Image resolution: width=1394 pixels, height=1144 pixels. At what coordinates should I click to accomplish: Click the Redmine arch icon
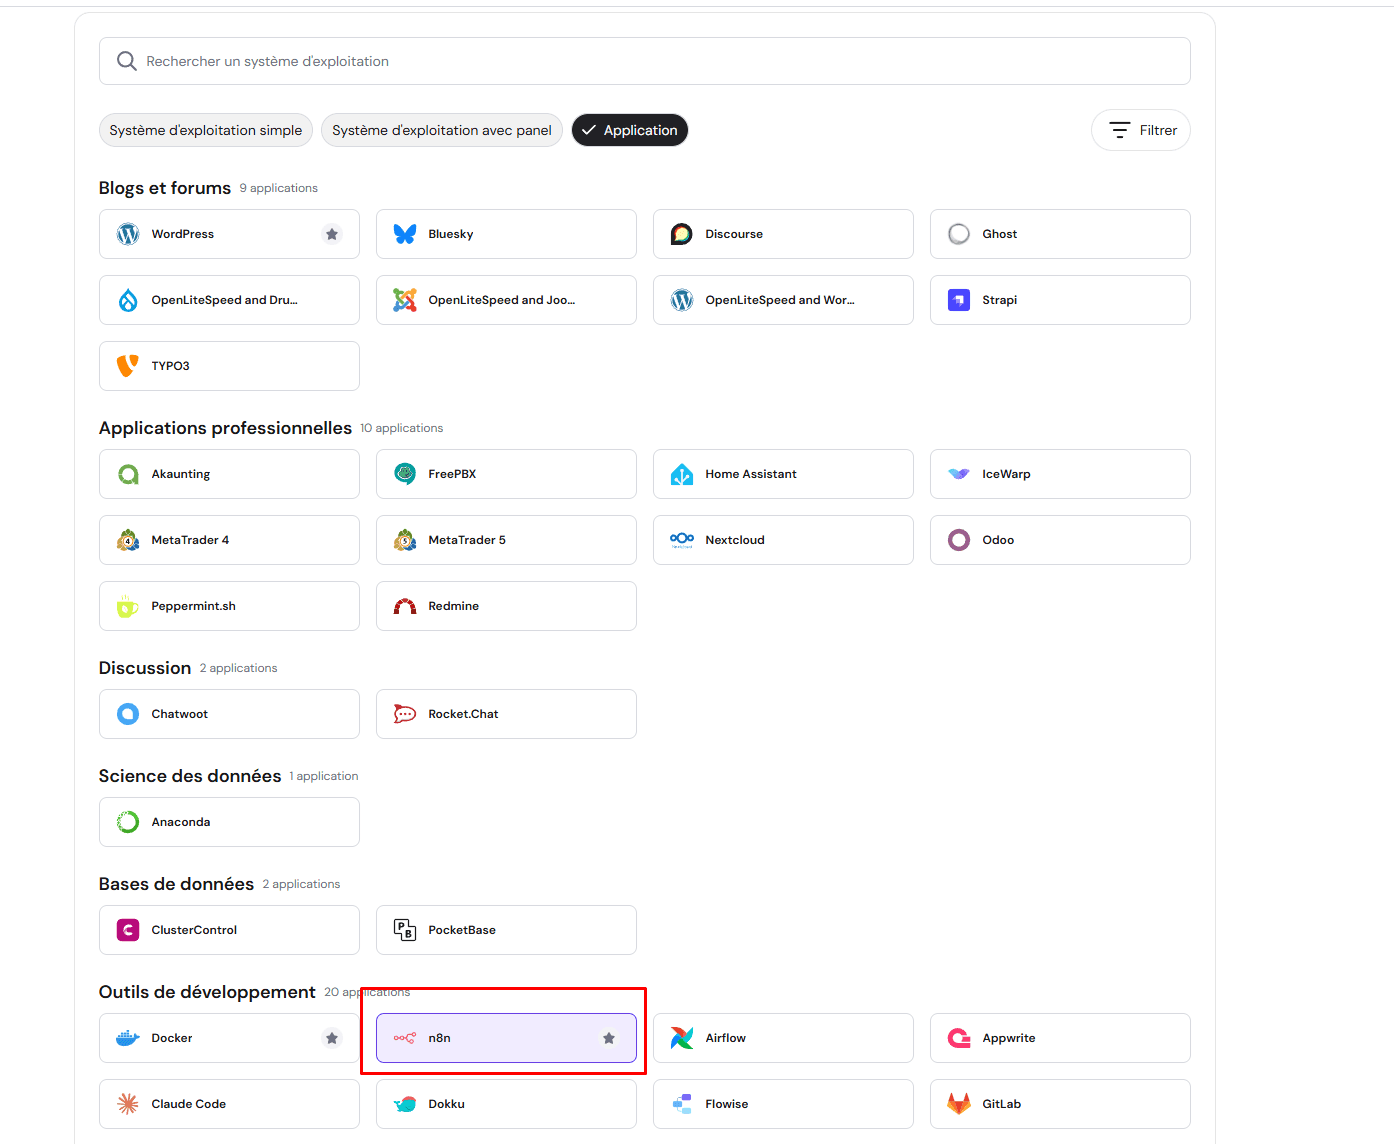coord(405,606)
